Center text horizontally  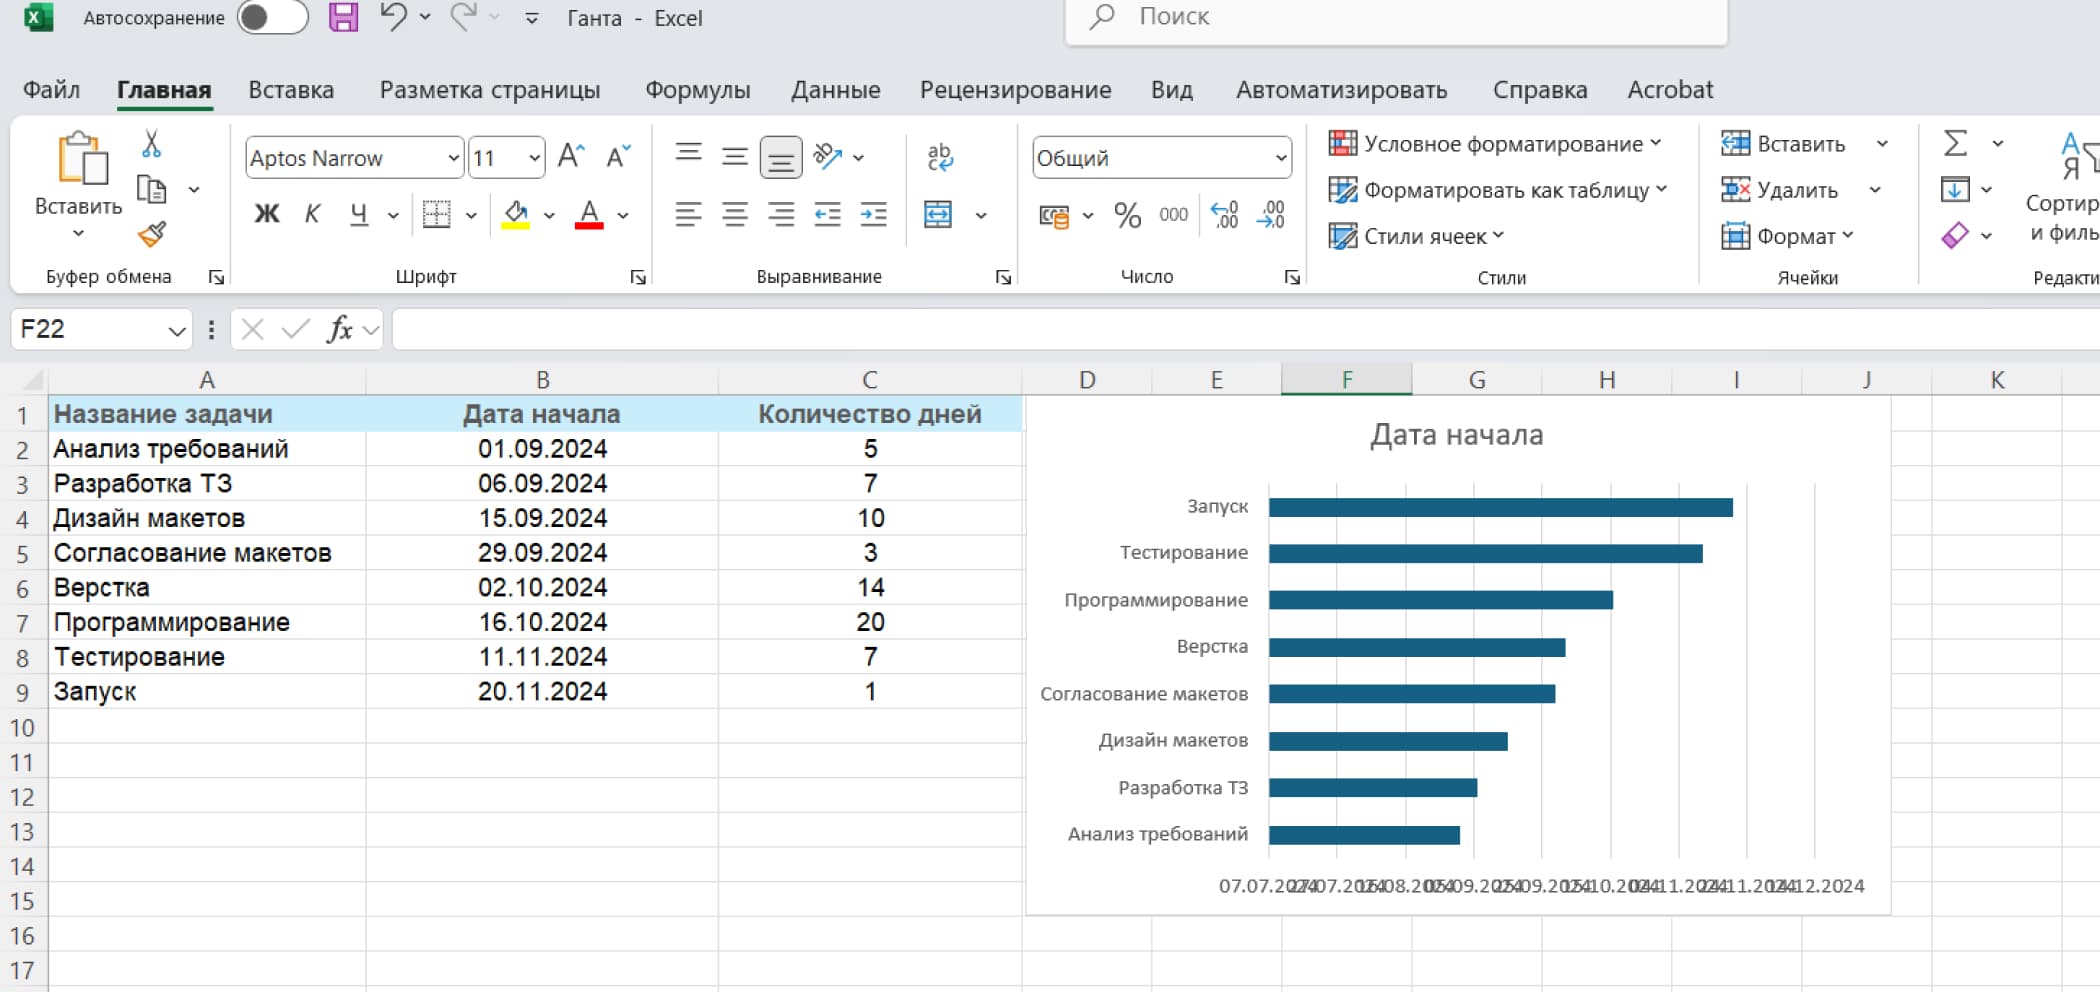[x=735, y=214]
